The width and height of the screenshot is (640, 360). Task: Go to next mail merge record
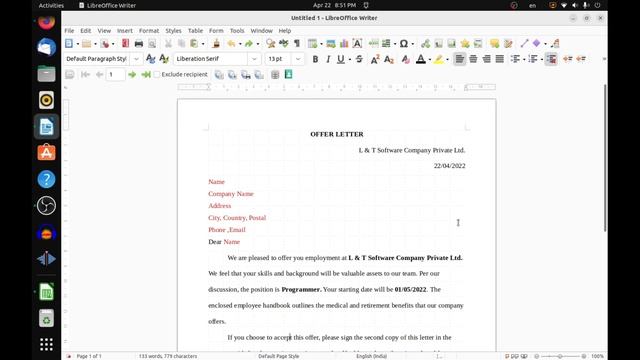coord(132,75)
